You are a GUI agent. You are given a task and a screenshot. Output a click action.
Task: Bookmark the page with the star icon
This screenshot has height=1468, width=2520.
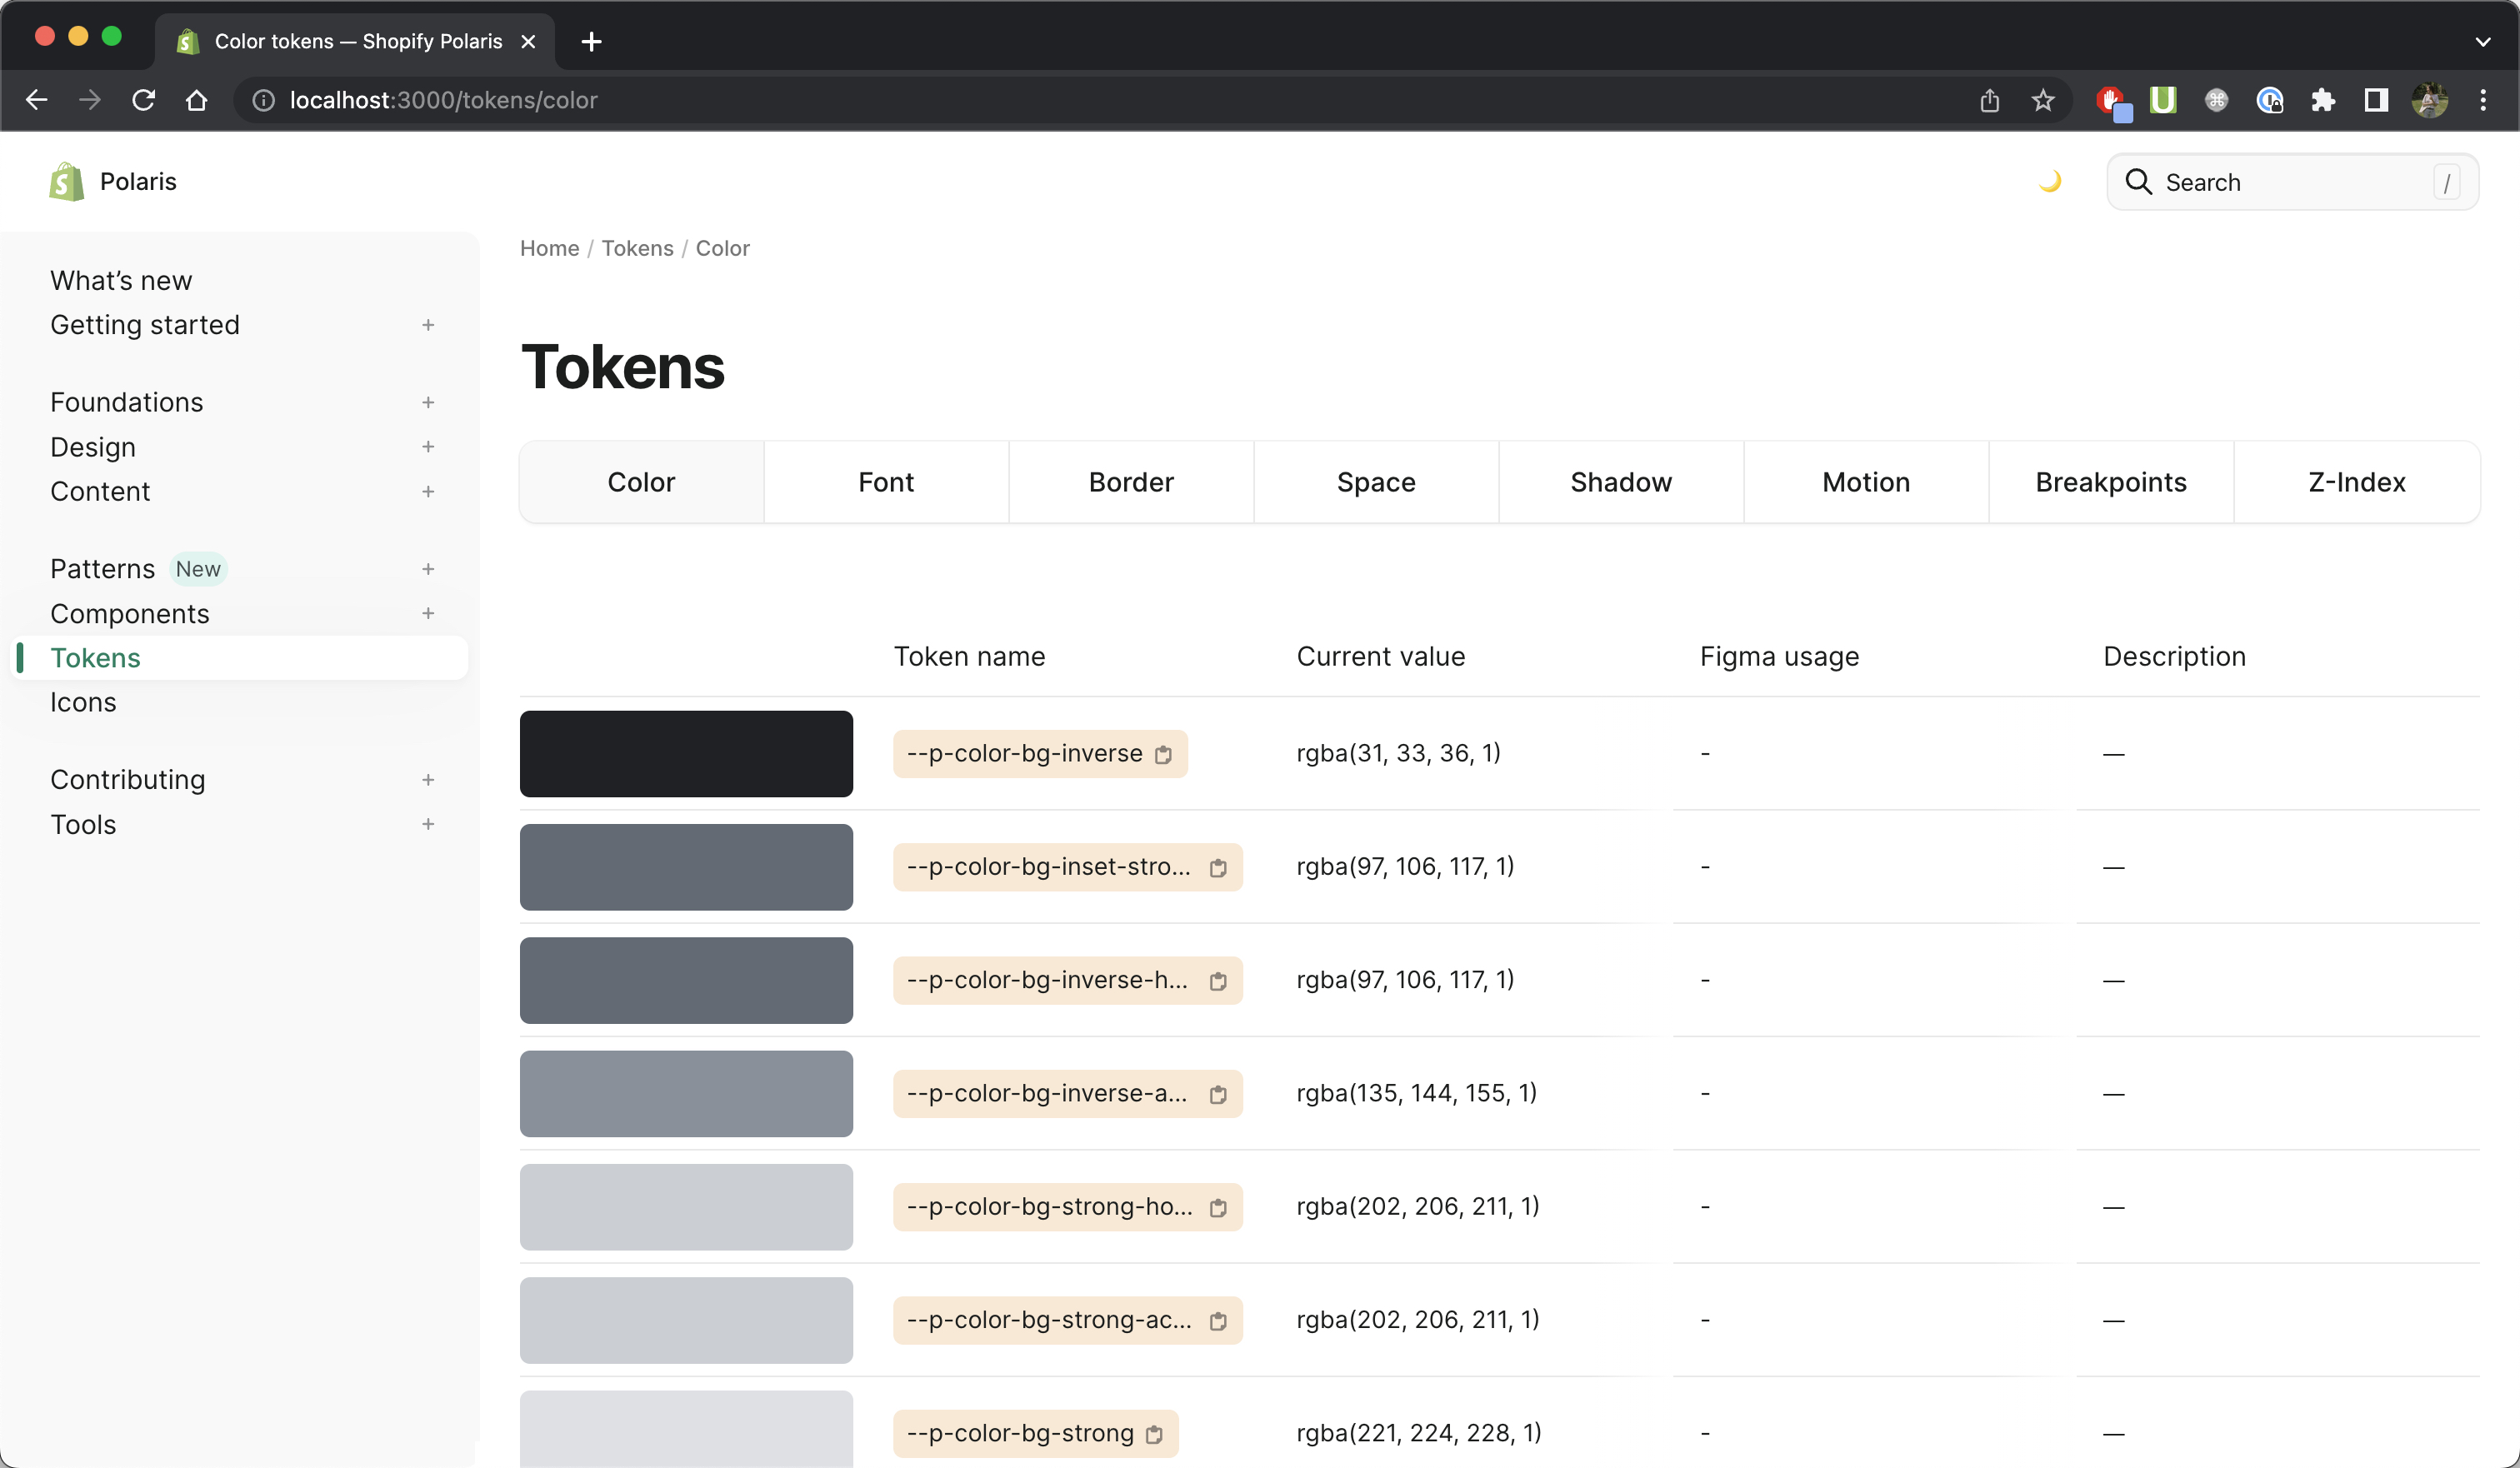(x=2042, y=100)
